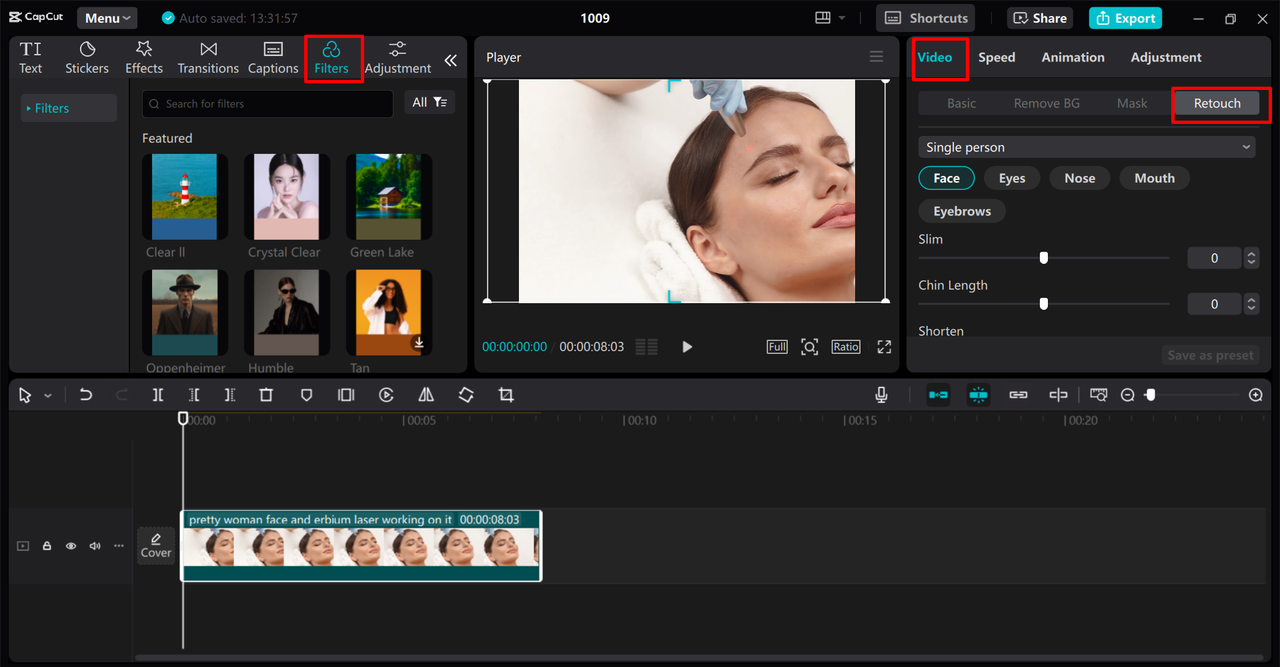Click the freeze frame icon
1280x667 pixels.
[346, 395]
